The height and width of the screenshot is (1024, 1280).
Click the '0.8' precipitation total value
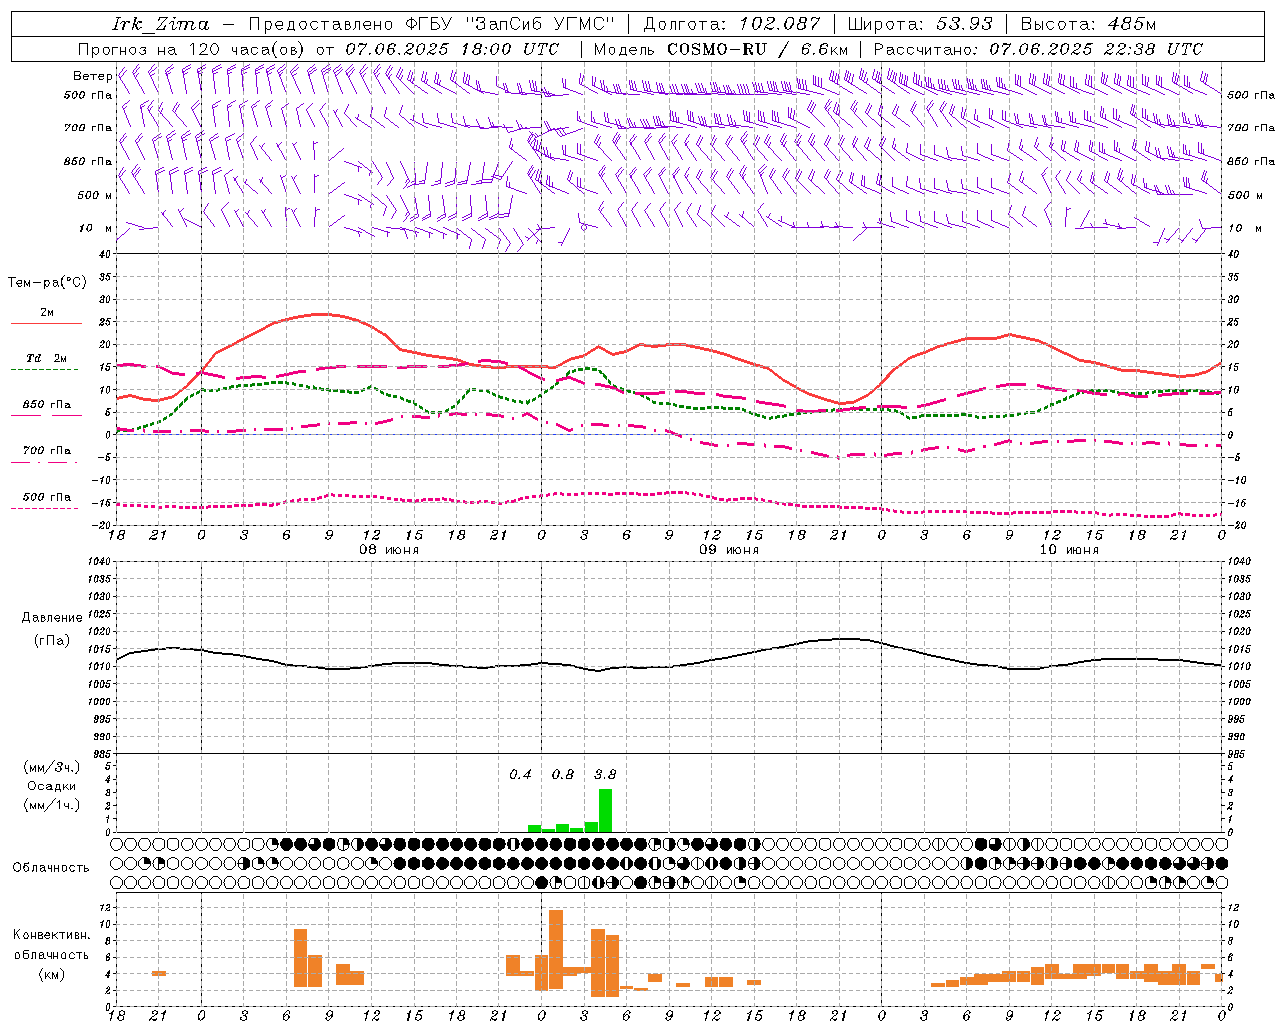click(x=563, y=774)
